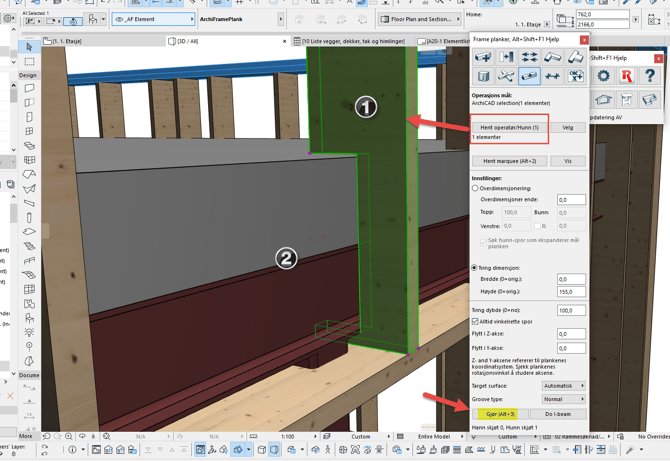670x461 pixels.
Task: Select the Overdimensjonering radio button
Action: pyautogui.click(x=475, y=188)
